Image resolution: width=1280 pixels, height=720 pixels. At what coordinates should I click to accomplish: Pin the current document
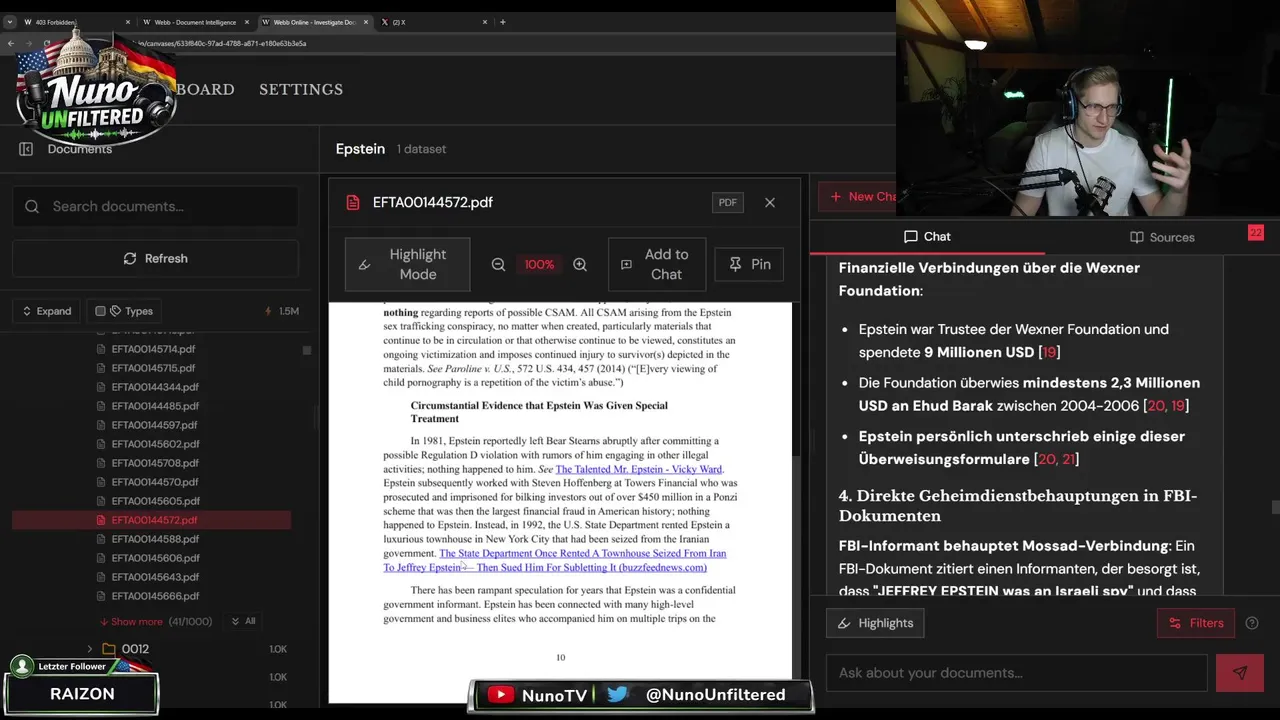[x=749, y=265]
